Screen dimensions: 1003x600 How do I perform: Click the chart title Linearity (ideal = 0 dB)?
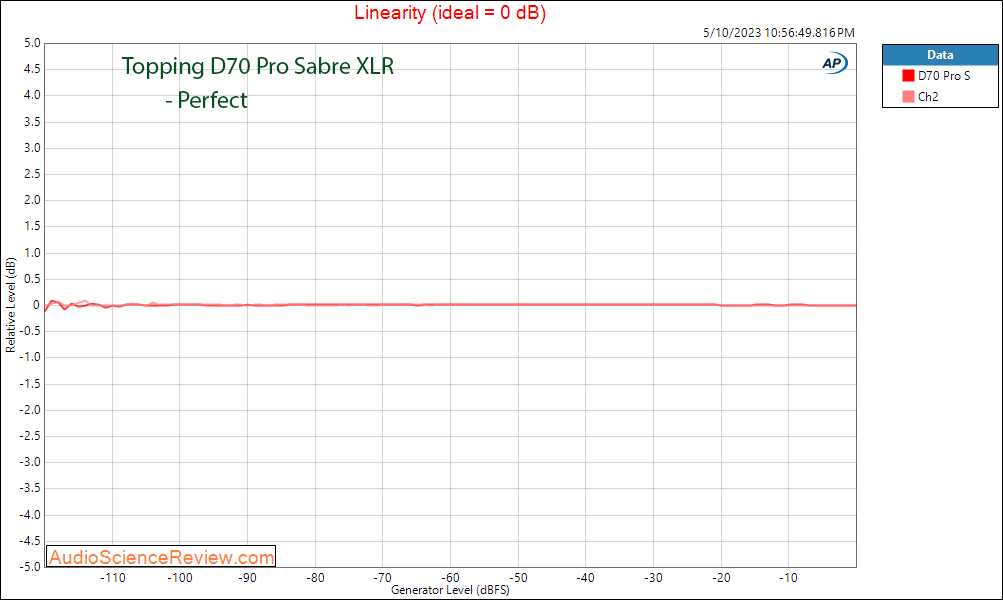tap(450, 12)
